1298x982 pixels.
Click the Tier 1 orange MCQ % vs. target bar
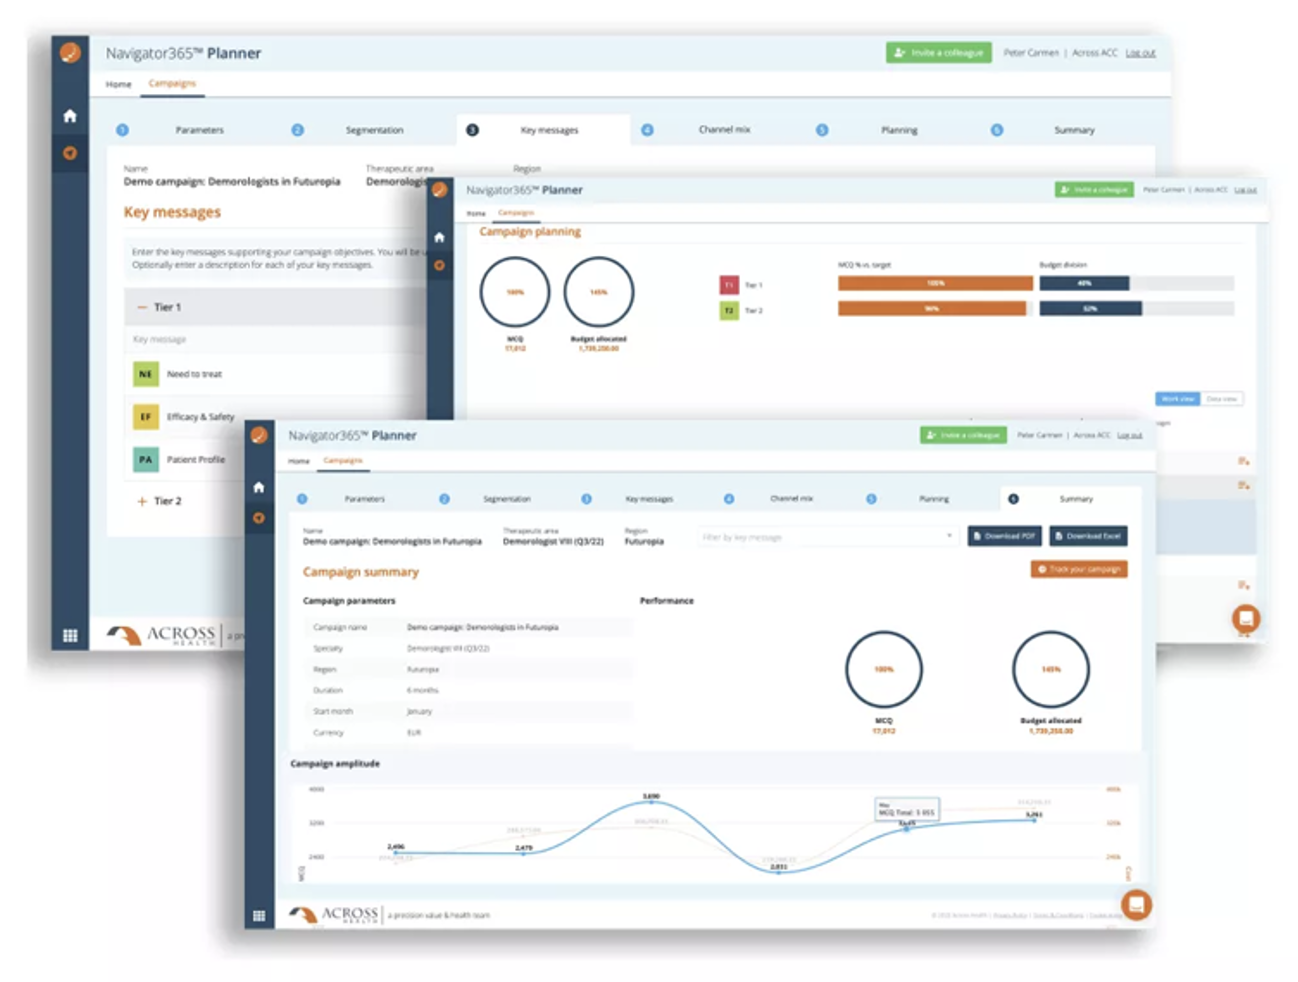click(x=935, y=283)
